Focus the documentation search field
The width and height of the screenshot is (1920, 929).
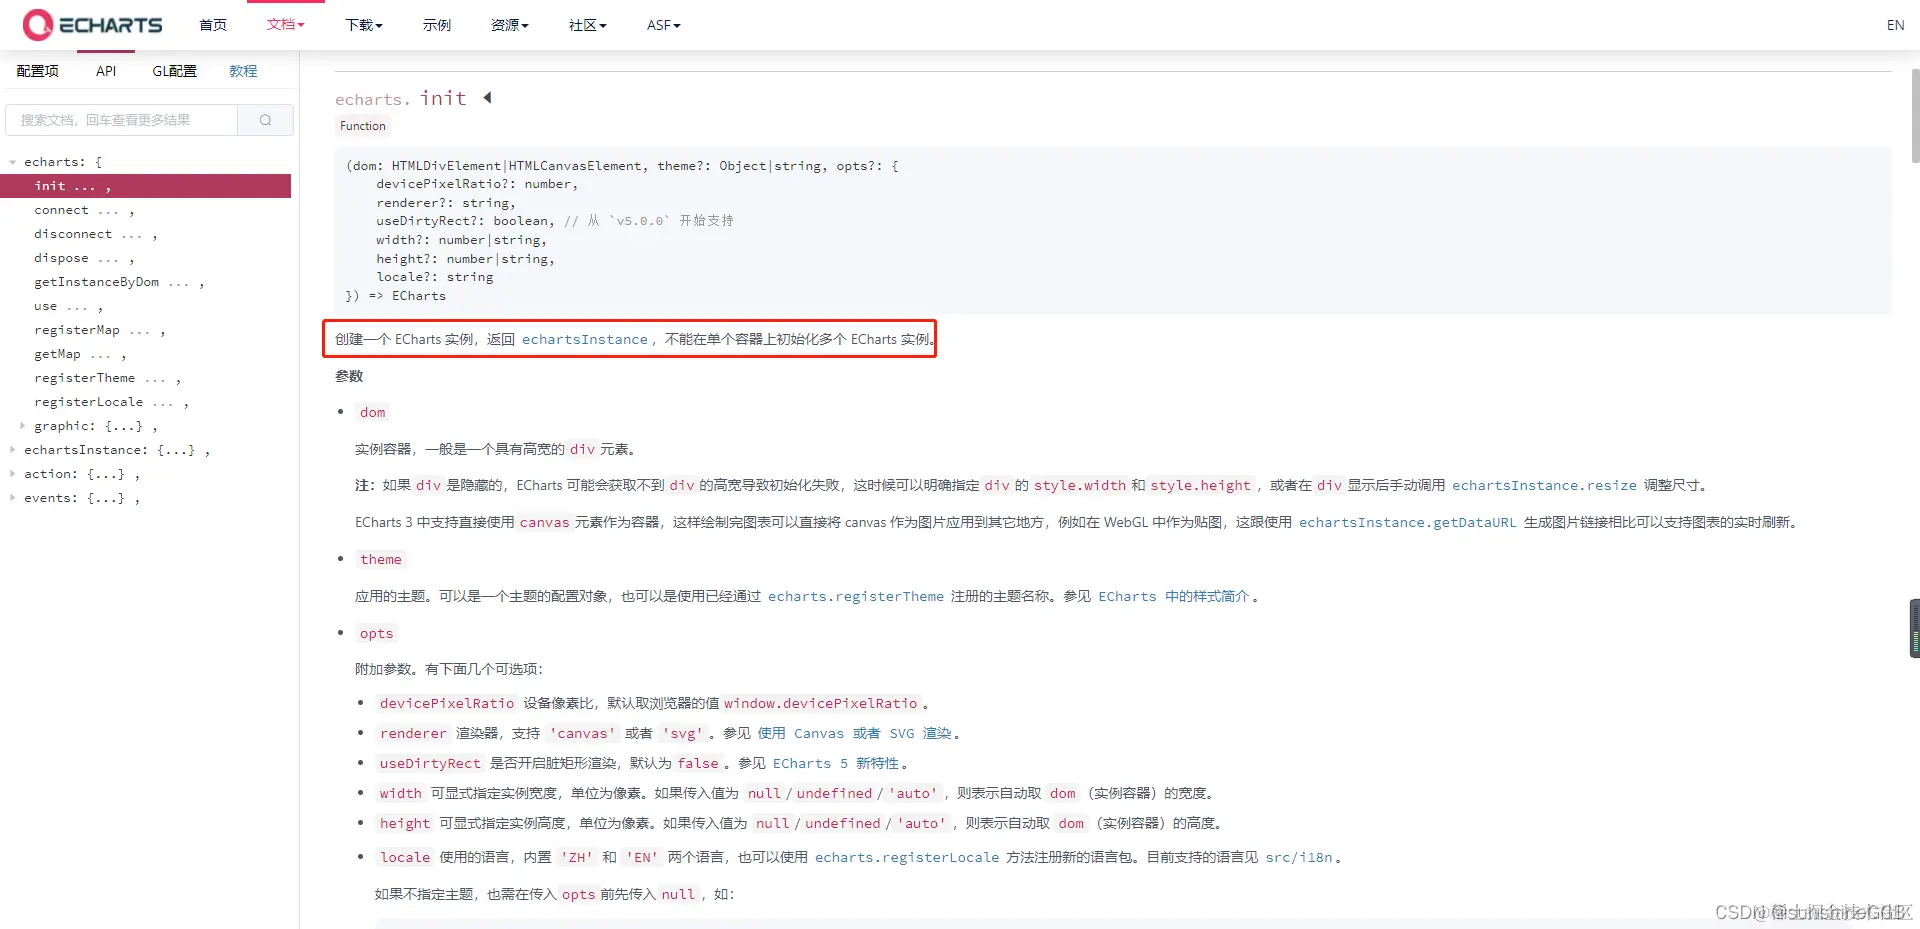122,120
